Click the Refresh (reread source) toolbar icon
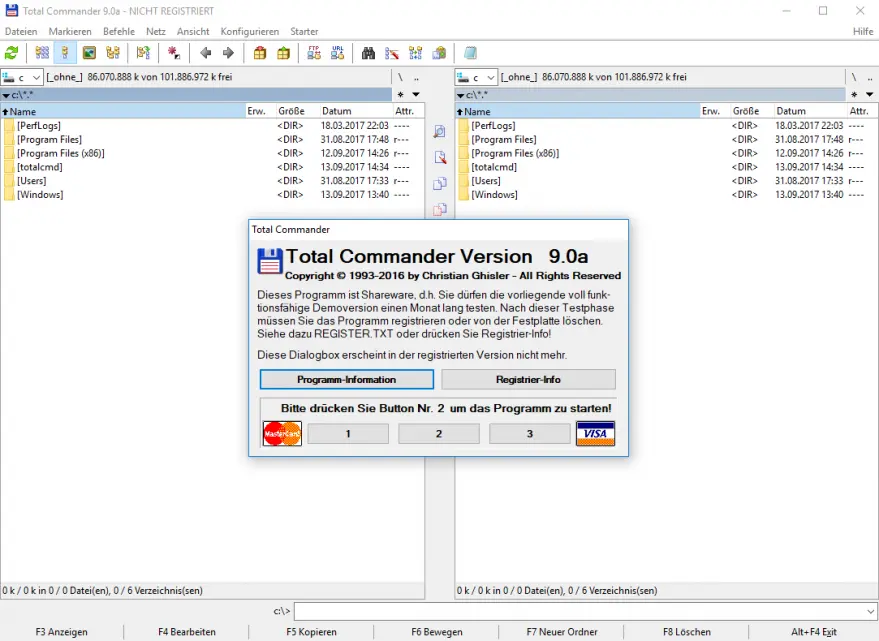The height and width of the screenshot is (641, 879). point(11,53)
